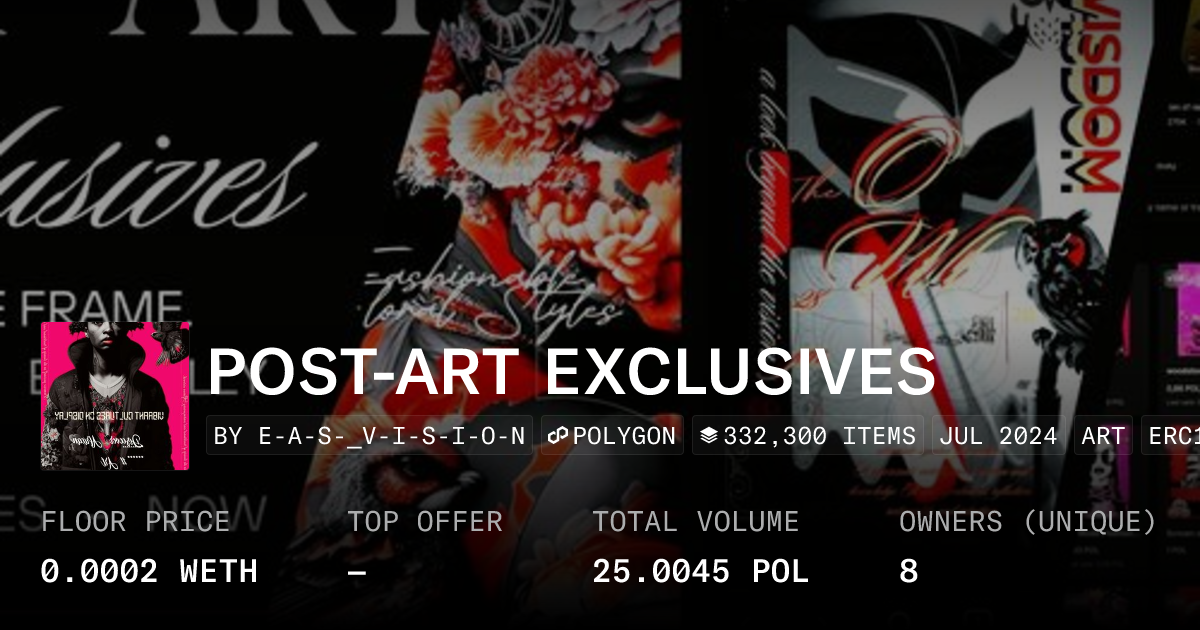Click the TOTAL VOLUME label

tap(696, 522)
